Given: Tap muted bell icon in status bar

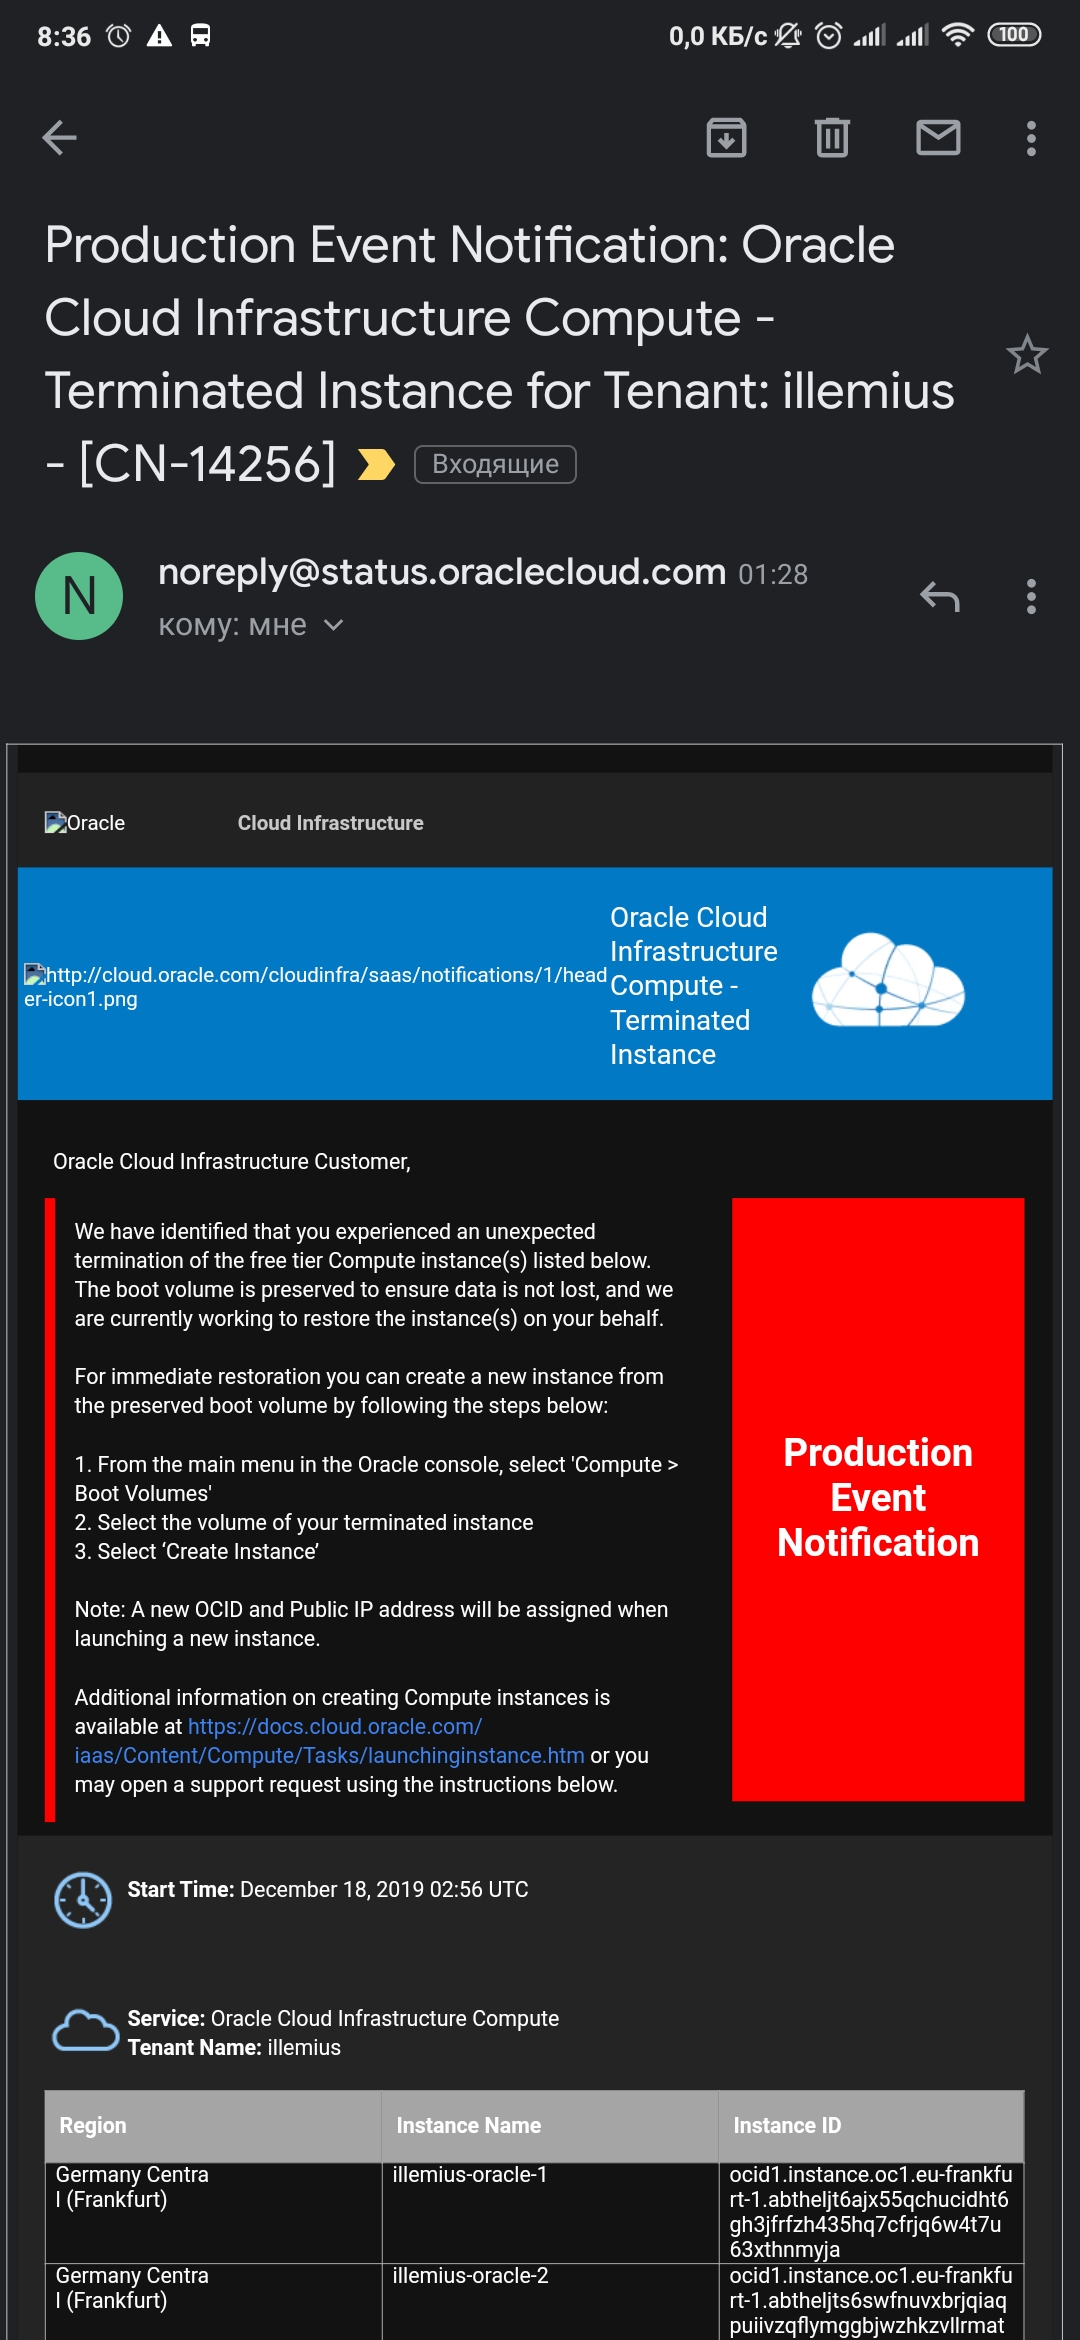Looking at the screenshot, I should pos(788,36).
